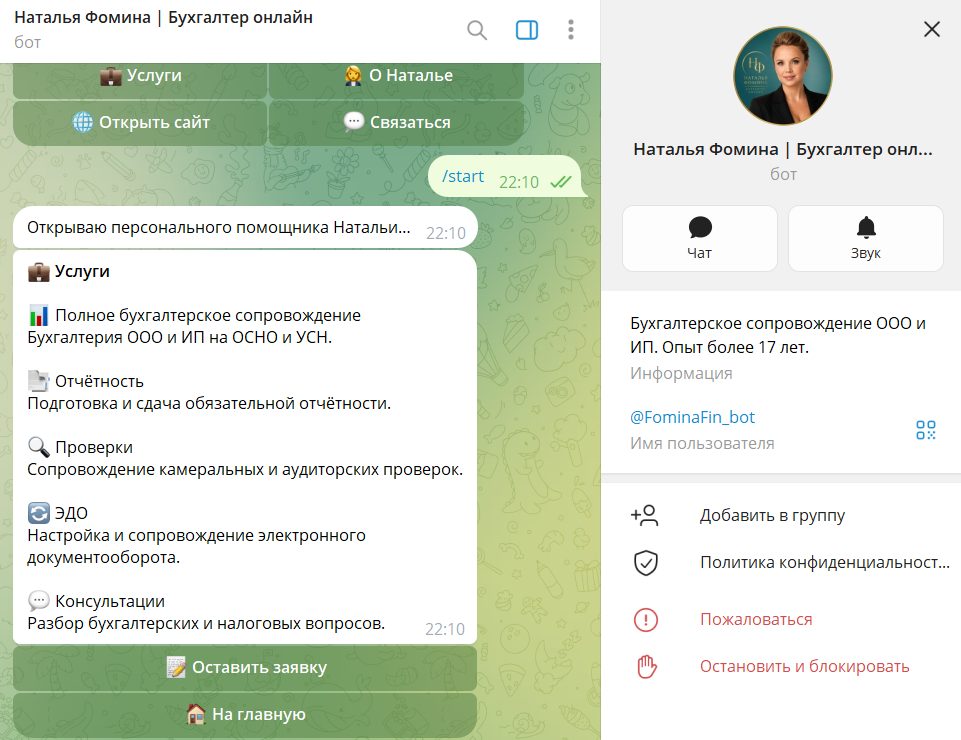Image resolution: width=961 pixels, height=740 pixels.
Task: Toggle the right info sidebar panel icon
Action: pyautogui.click(x=526, y=29)
